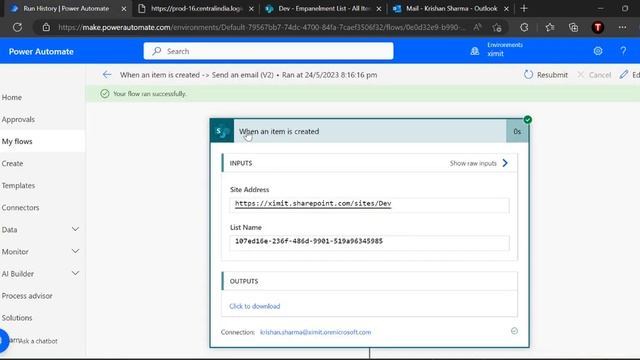Open the browser Collections icon

point(573,27)
